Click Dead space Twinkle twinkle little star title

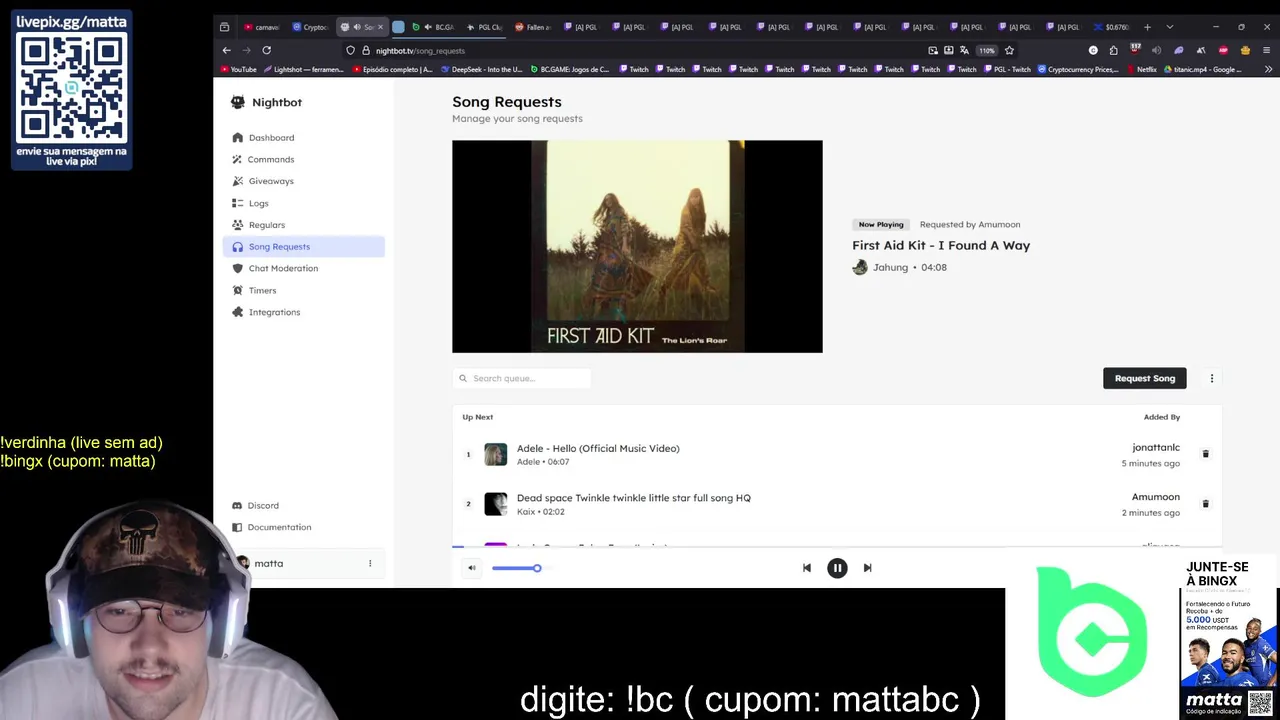pos(634,498)
